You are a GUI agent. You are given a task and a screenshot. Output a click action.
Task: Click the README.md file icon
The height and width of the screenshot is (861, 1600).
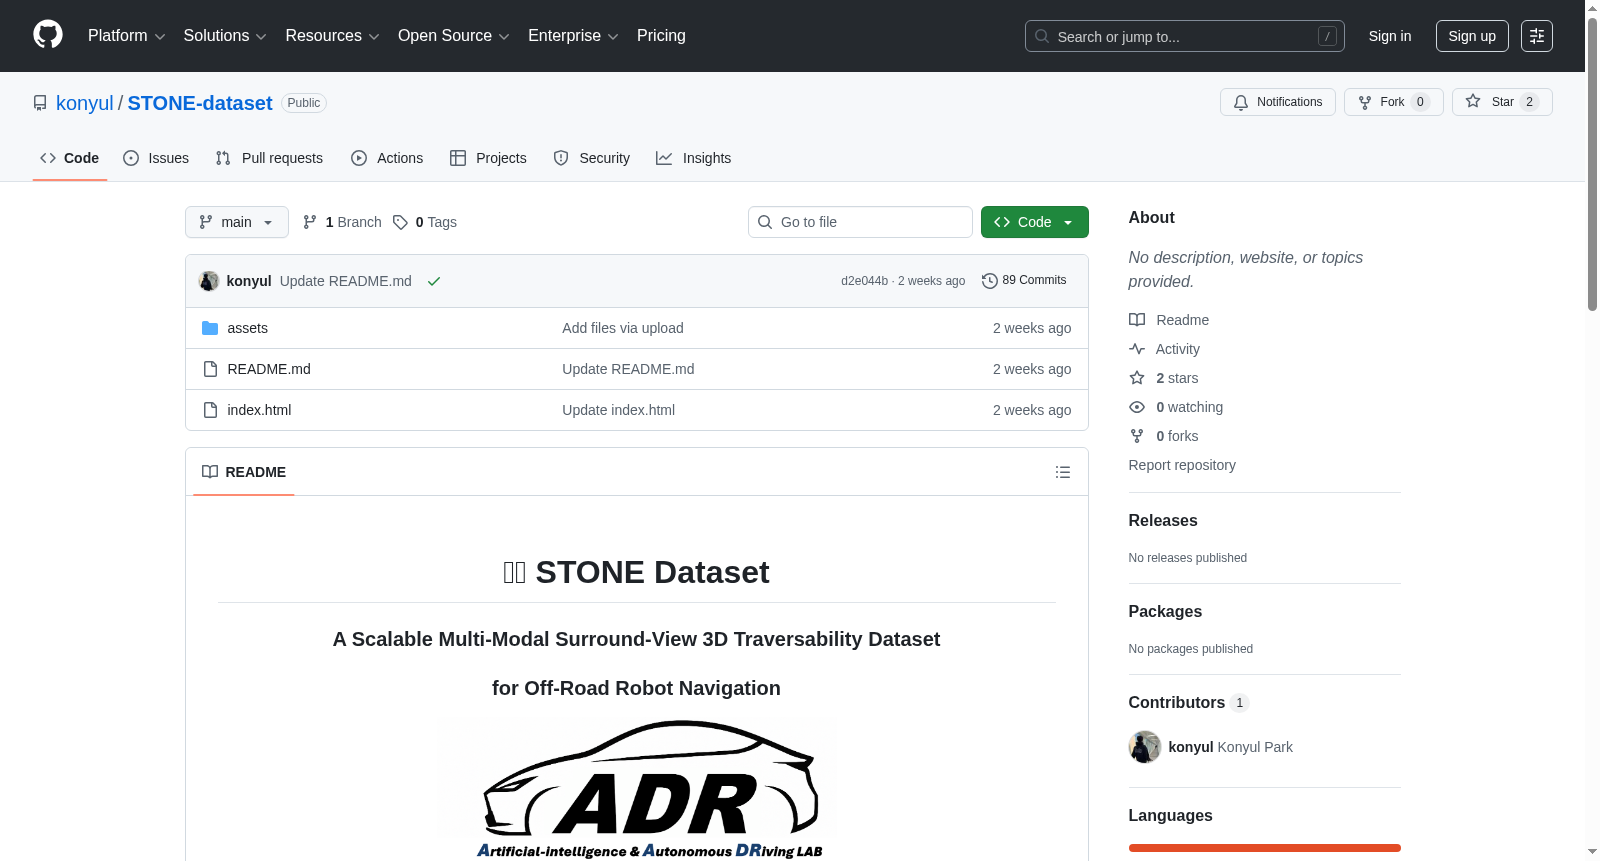(x=210, y=369)
